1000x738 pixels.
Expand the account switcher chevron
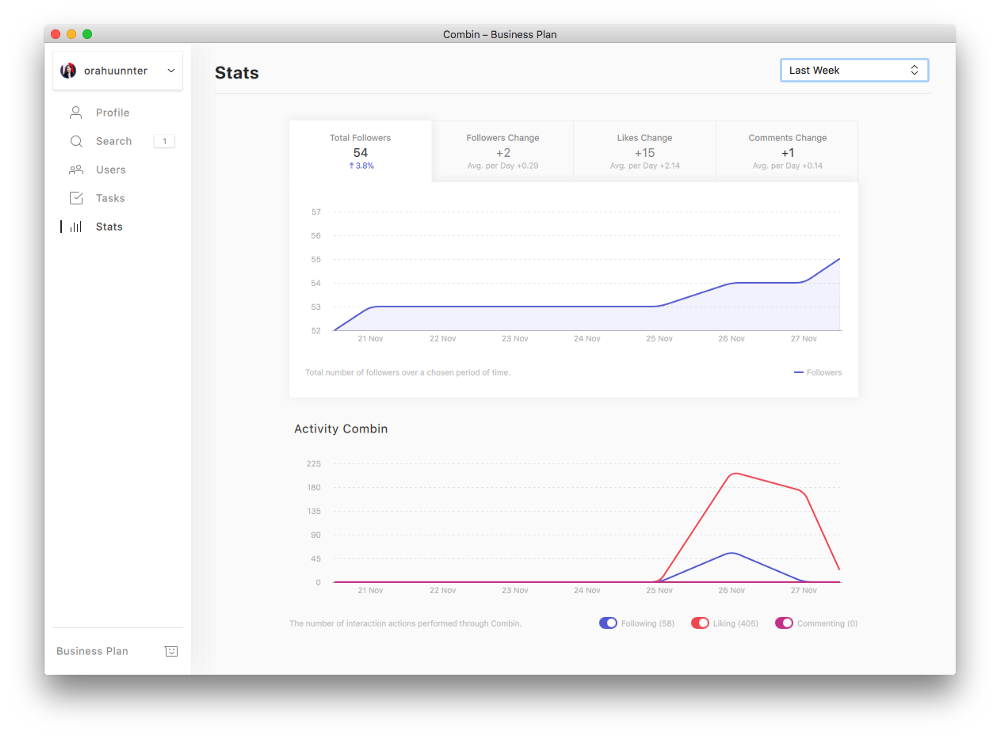pyautogui.click(x=171, y=71)
